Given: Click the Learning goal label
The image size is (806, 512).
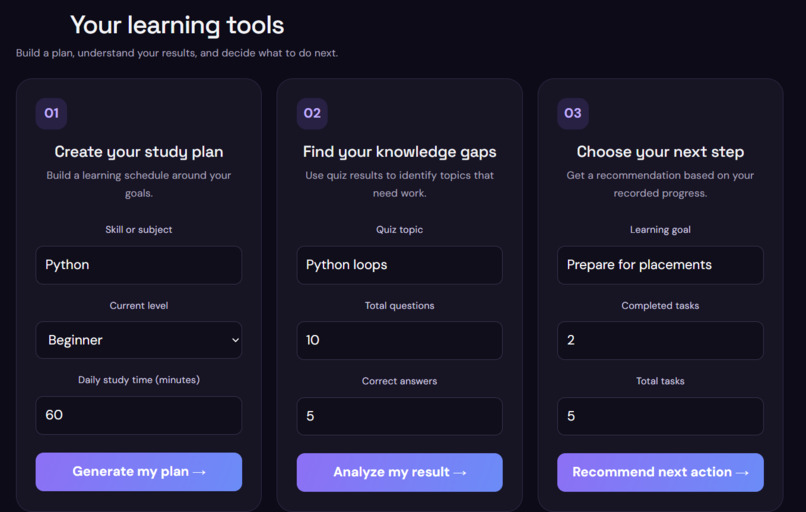Looking at the screenshot, I should pyautogui.click(x=660, y=230).
